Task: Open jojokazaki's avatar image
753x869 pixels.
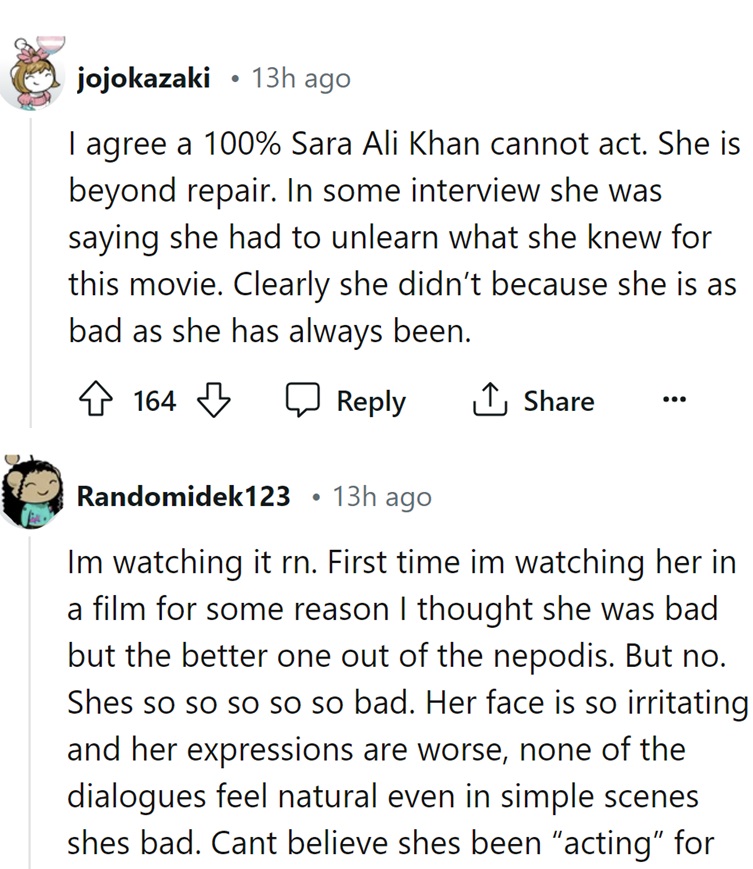Action: 32,73
